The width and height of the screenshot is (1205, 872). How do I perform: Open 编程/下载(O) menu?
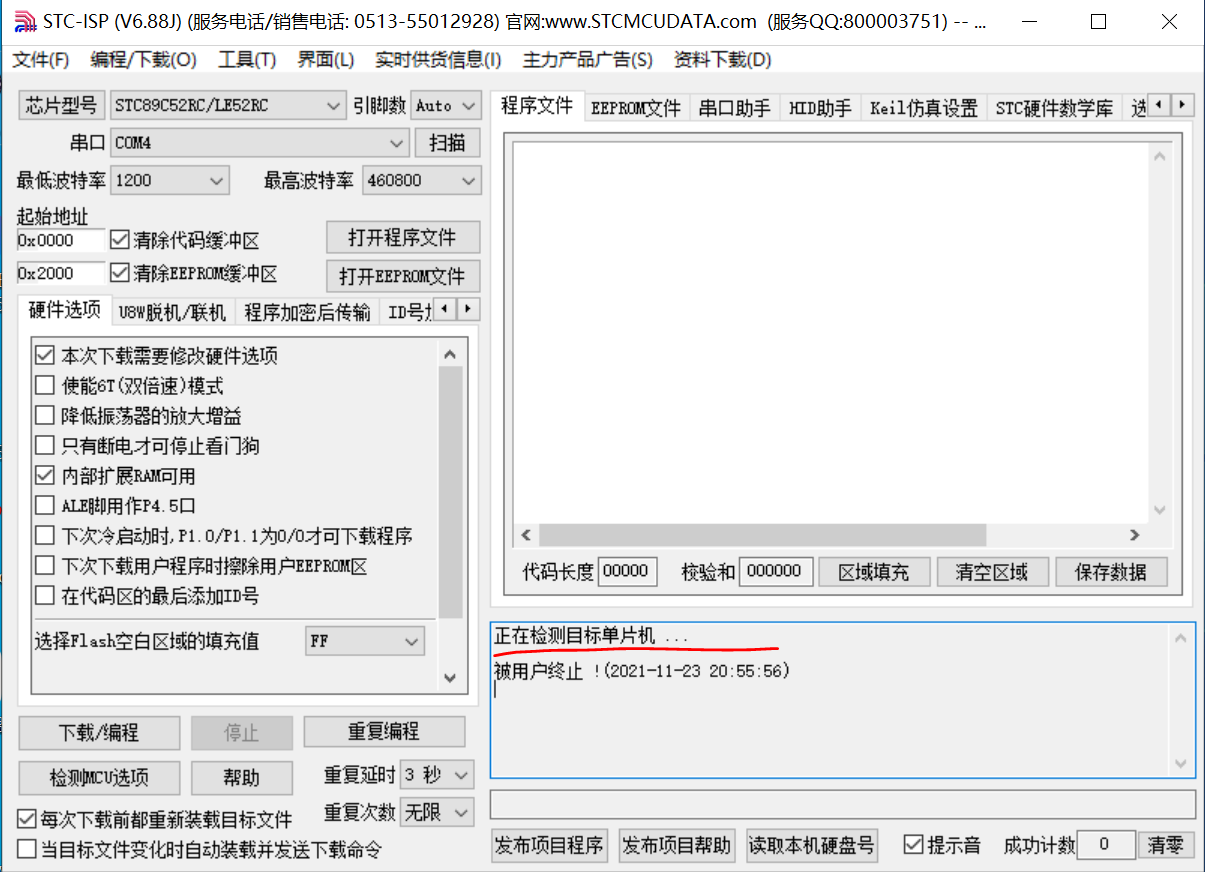pos(143,60)
